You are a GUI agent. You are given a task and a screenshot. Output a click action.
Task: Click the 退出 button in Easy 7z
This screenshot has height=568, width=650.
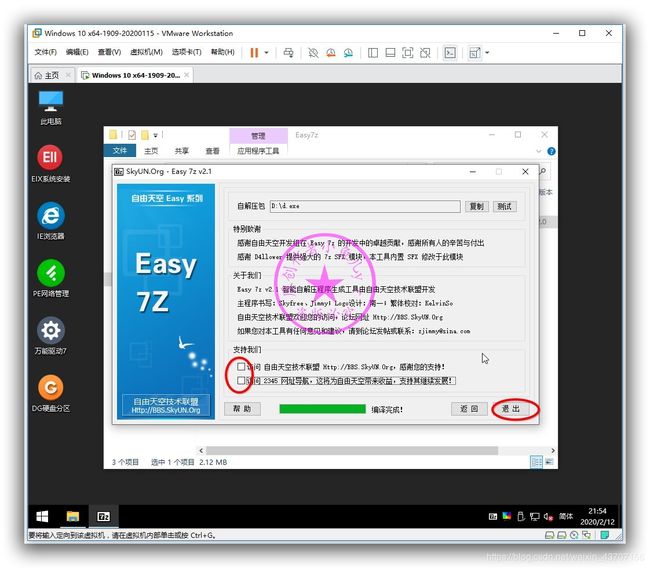click(x=511, y=409)
